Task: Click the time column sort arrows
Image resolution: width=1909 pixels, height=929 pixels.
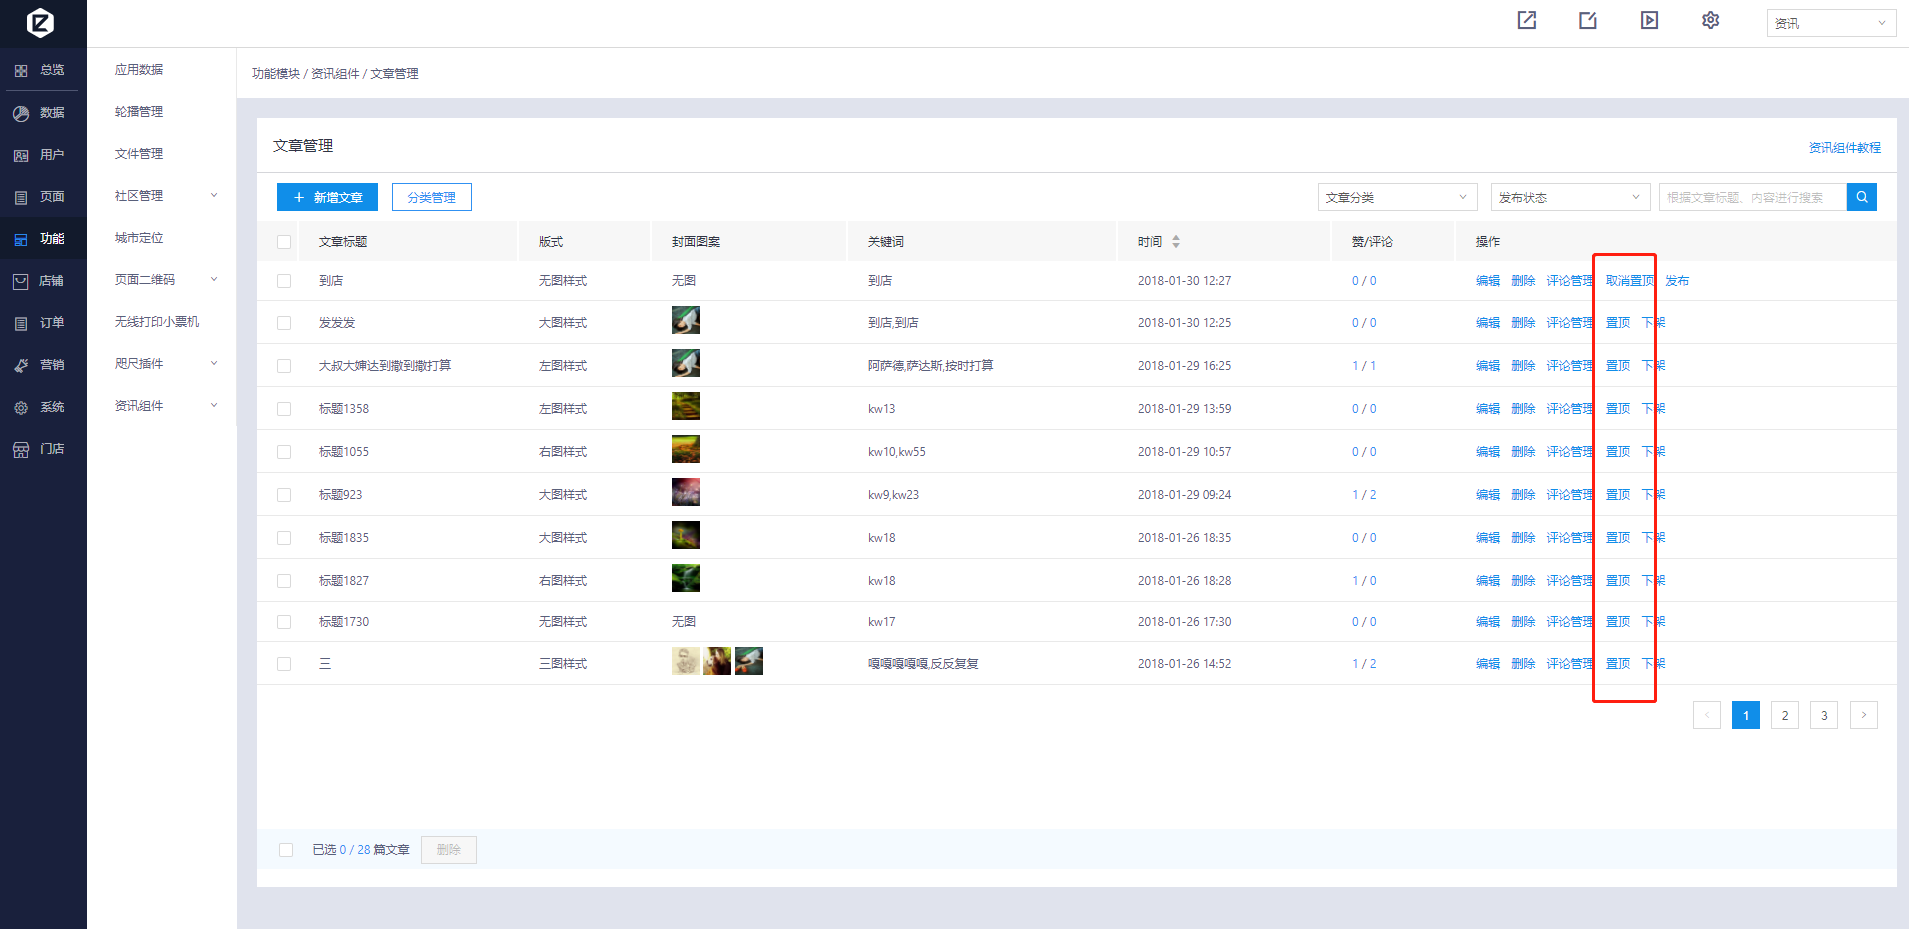Action: point(1176,242)
